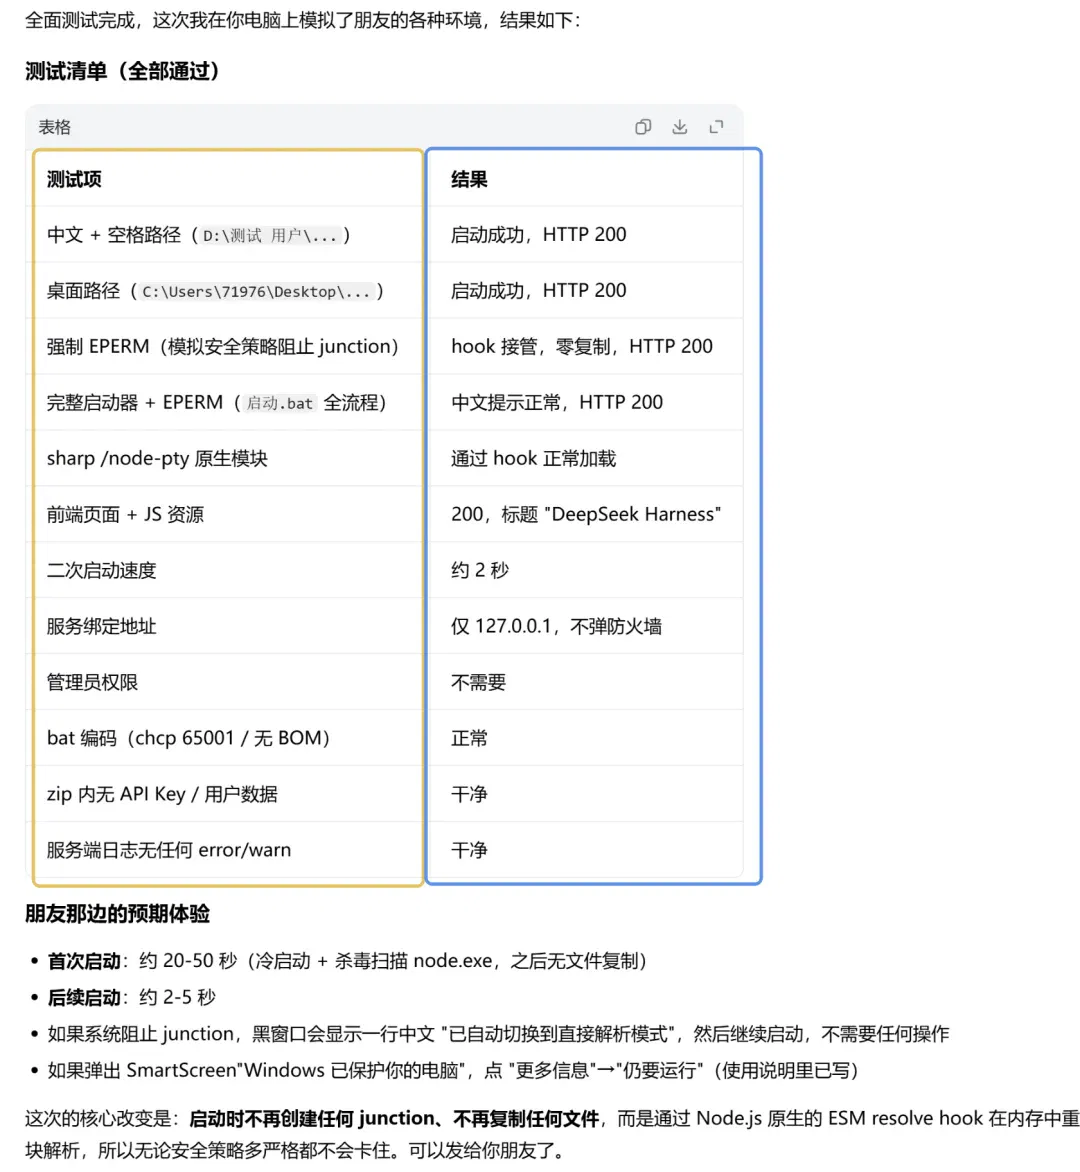Click the result '仅 127.0.0.1, 不弹防火墙'
The width and height of the screenshot is (1080, 1172).
tap(557, 626)
